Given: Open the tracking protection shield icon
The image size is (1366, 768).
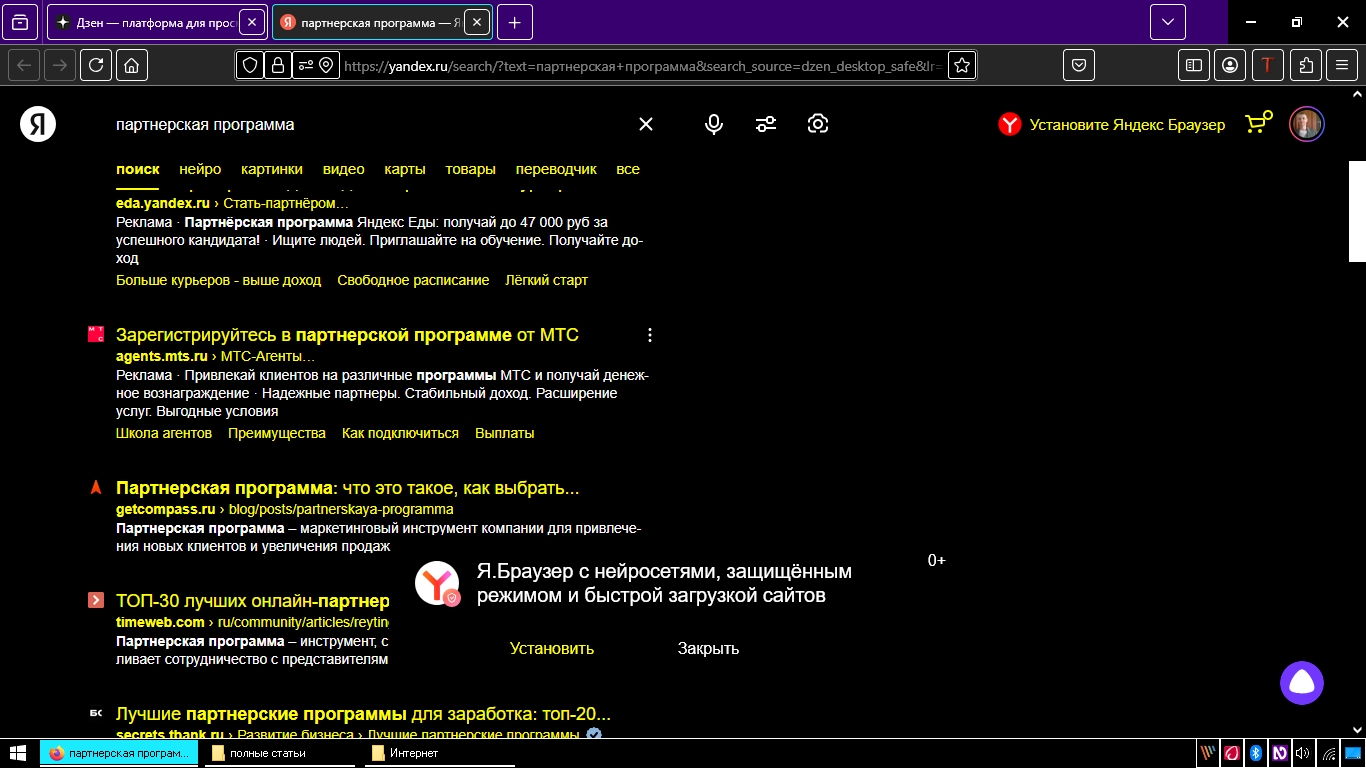Looking at the screenshot, I should point(250,66).
